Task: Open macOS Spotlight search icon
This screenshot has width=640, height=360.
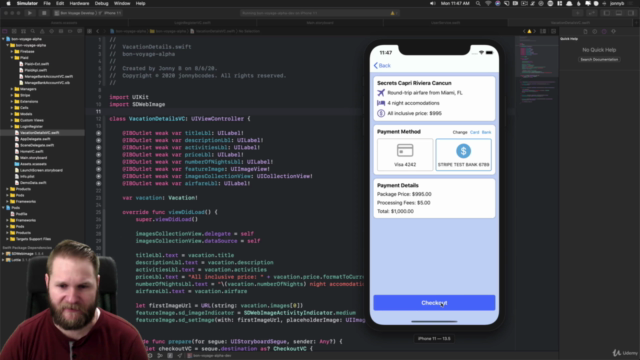Action: pos(478,3)
